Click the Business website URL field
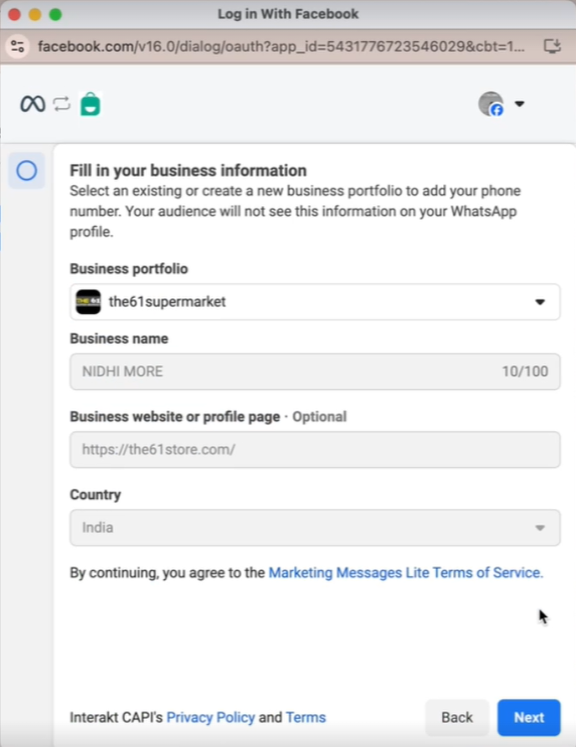Viewport: 576px width, 747px height. pyautogui.click(x=315, y=449)
